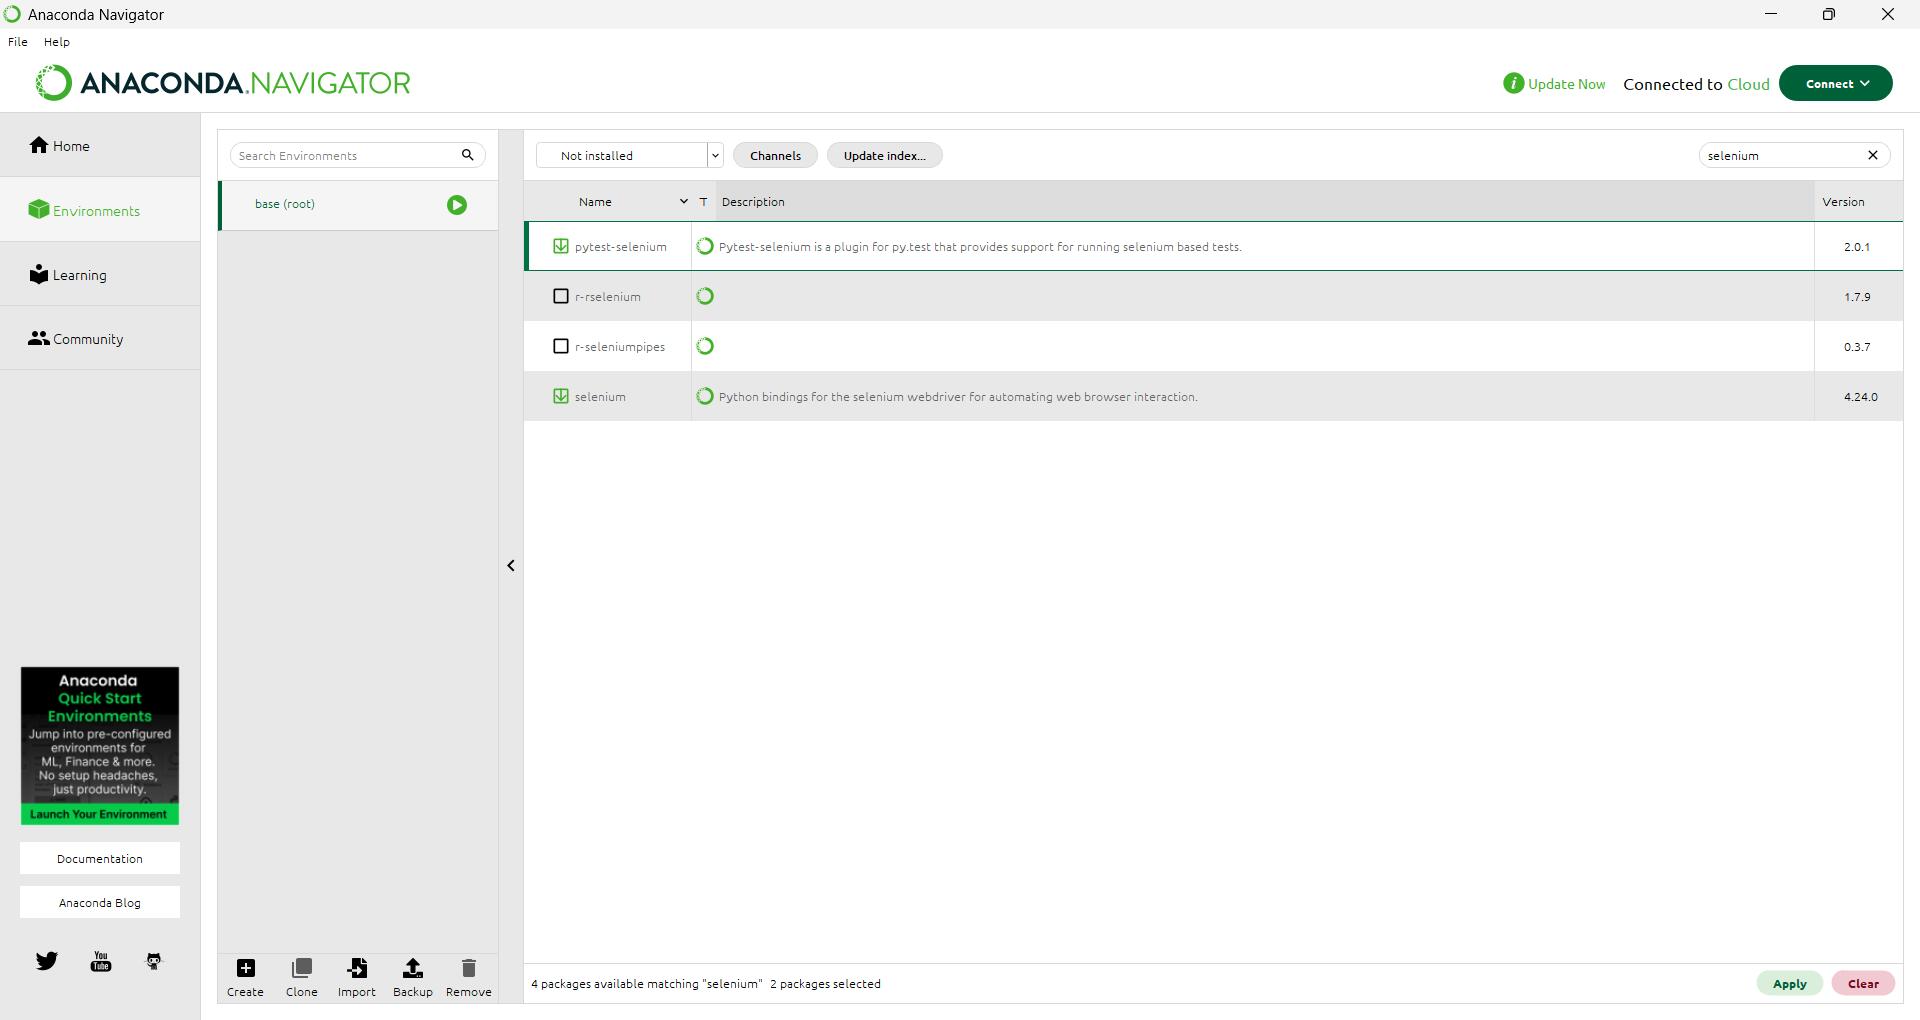Click the r-rselenium package type icon
The height and width of the screenshot is (1020, 1920).
pos(705,296)
